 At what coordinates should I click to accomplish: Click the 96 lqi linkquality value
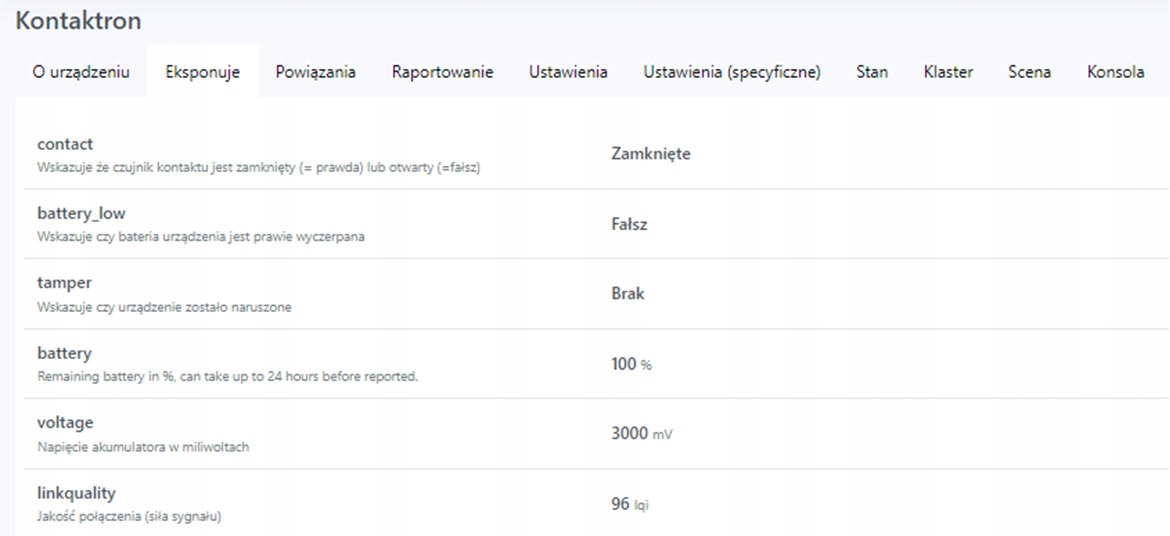[x=629, y=504]
